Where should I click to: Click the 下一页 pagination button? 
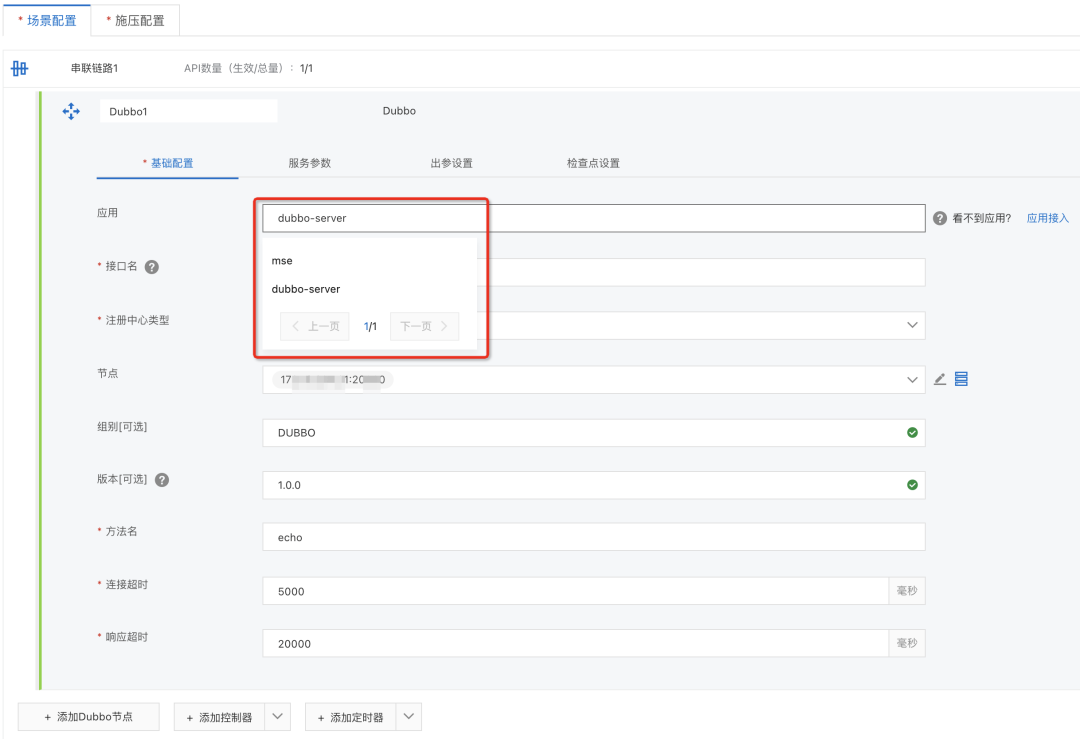click(424, 326)
